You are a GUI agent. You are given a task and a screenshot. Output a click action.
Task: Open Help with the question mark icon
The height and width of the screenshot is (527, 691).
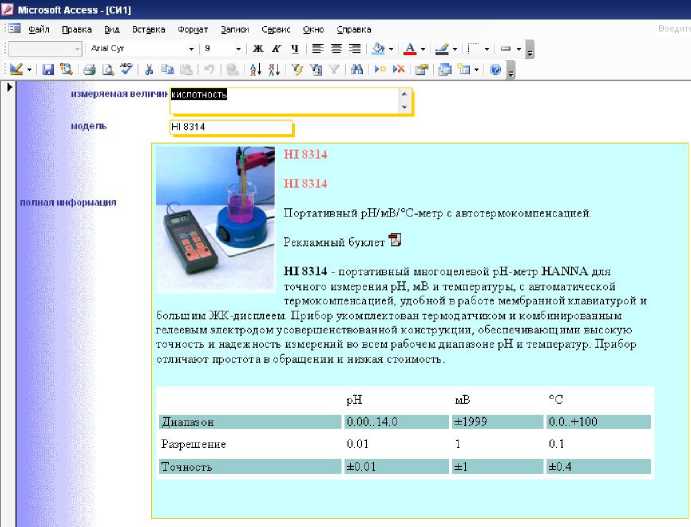pyautogui.click(x=495, y=70)
